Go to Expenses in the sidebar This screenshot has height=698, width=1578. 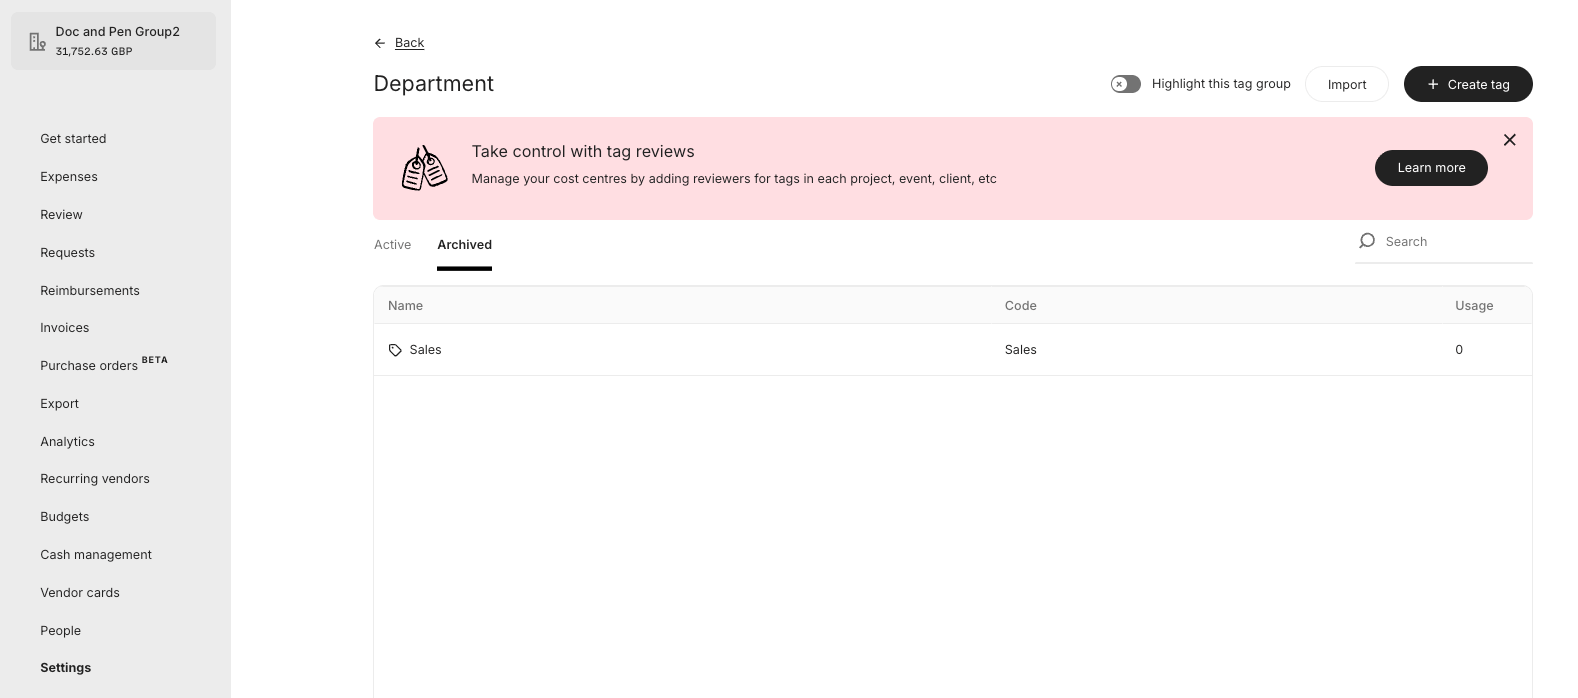[69, 177]
